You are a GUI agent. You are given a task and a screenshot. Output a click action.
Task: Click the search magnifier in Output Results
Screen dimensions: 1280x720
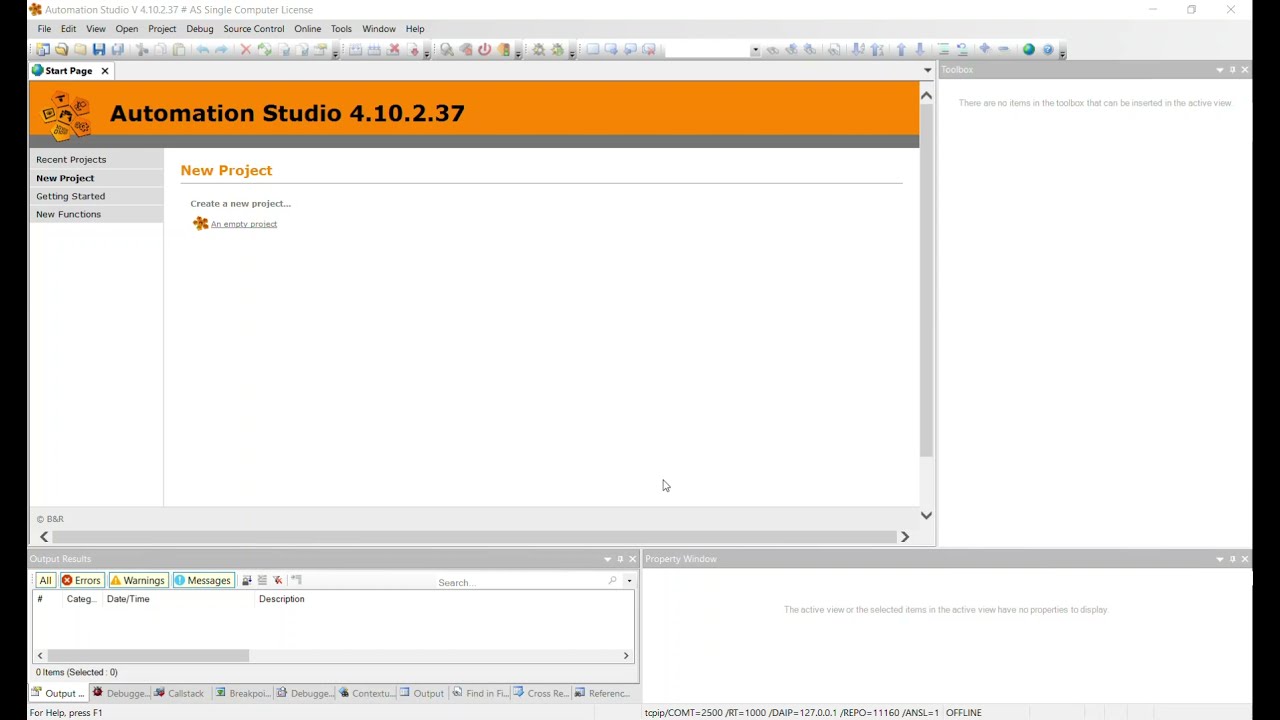[612, 581]
